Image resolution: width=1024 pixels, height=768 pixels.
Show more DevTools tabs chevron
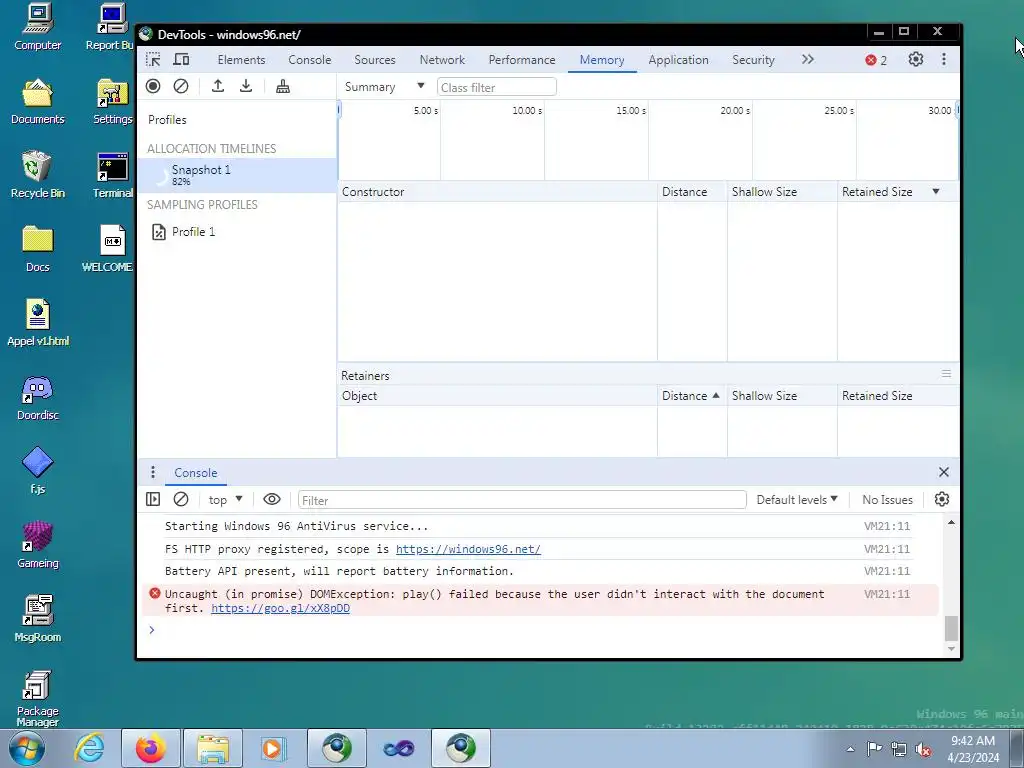(x=808, y=59)
